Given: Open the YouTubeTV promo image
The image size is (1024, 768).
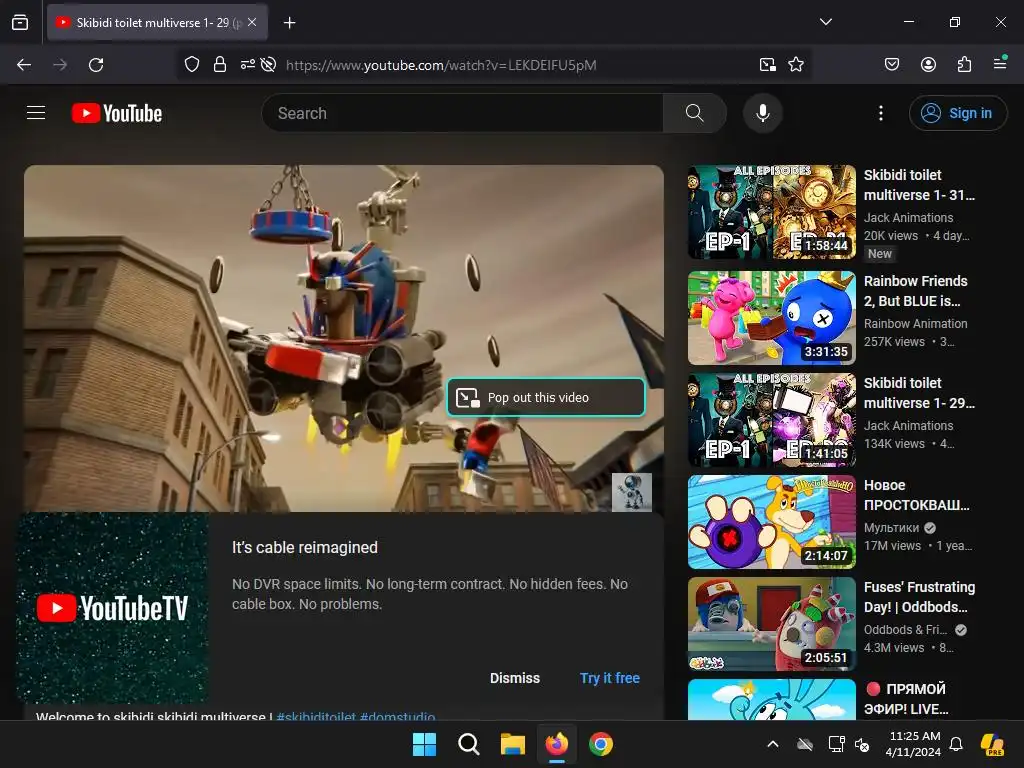Looking at the screenshot, I should point(112,608).
